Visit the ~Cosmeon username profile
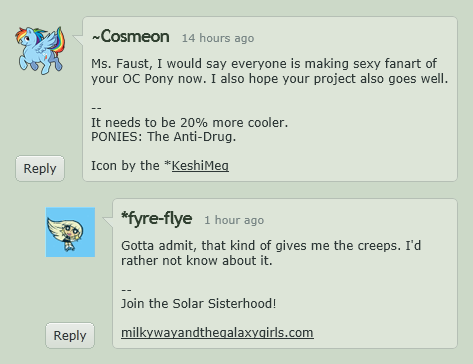The width and height of the screenshot is (473, 364). pos(130,36)
